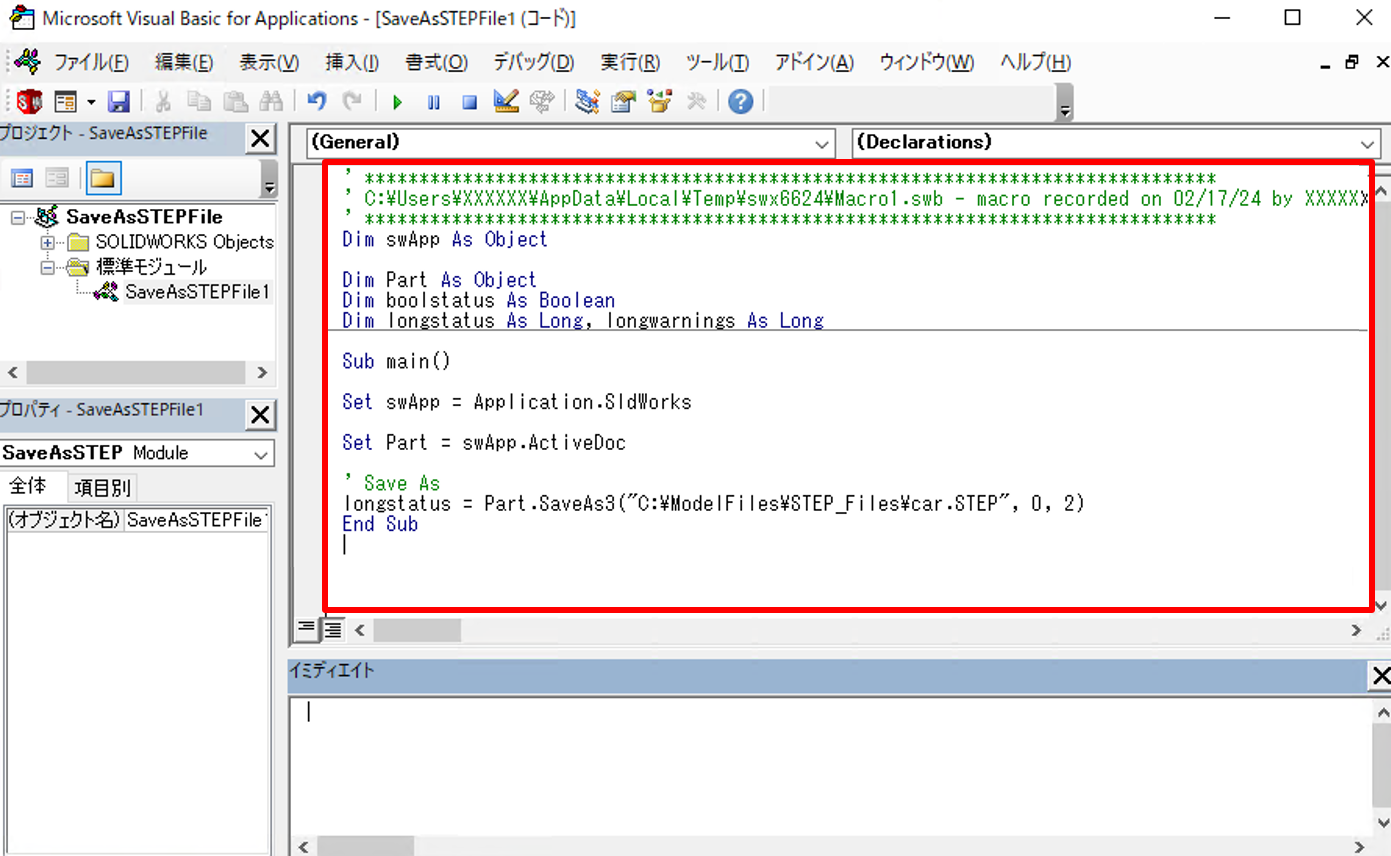Image resolution: width=1391 pixels, height=856 pixels.
Task: Click the Undo arrow in the toolbar
Action: tap(317, 101)
